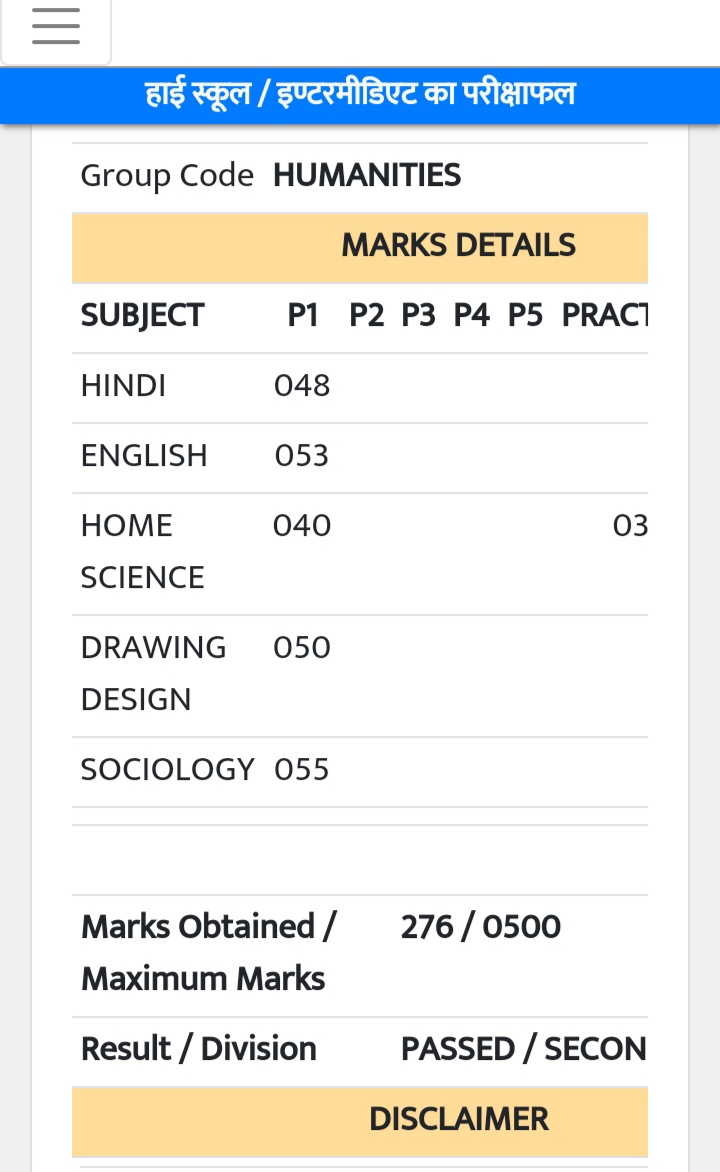Click the P2 column header
This screenshot has height=1172, width=720.
tap(366, 315)
